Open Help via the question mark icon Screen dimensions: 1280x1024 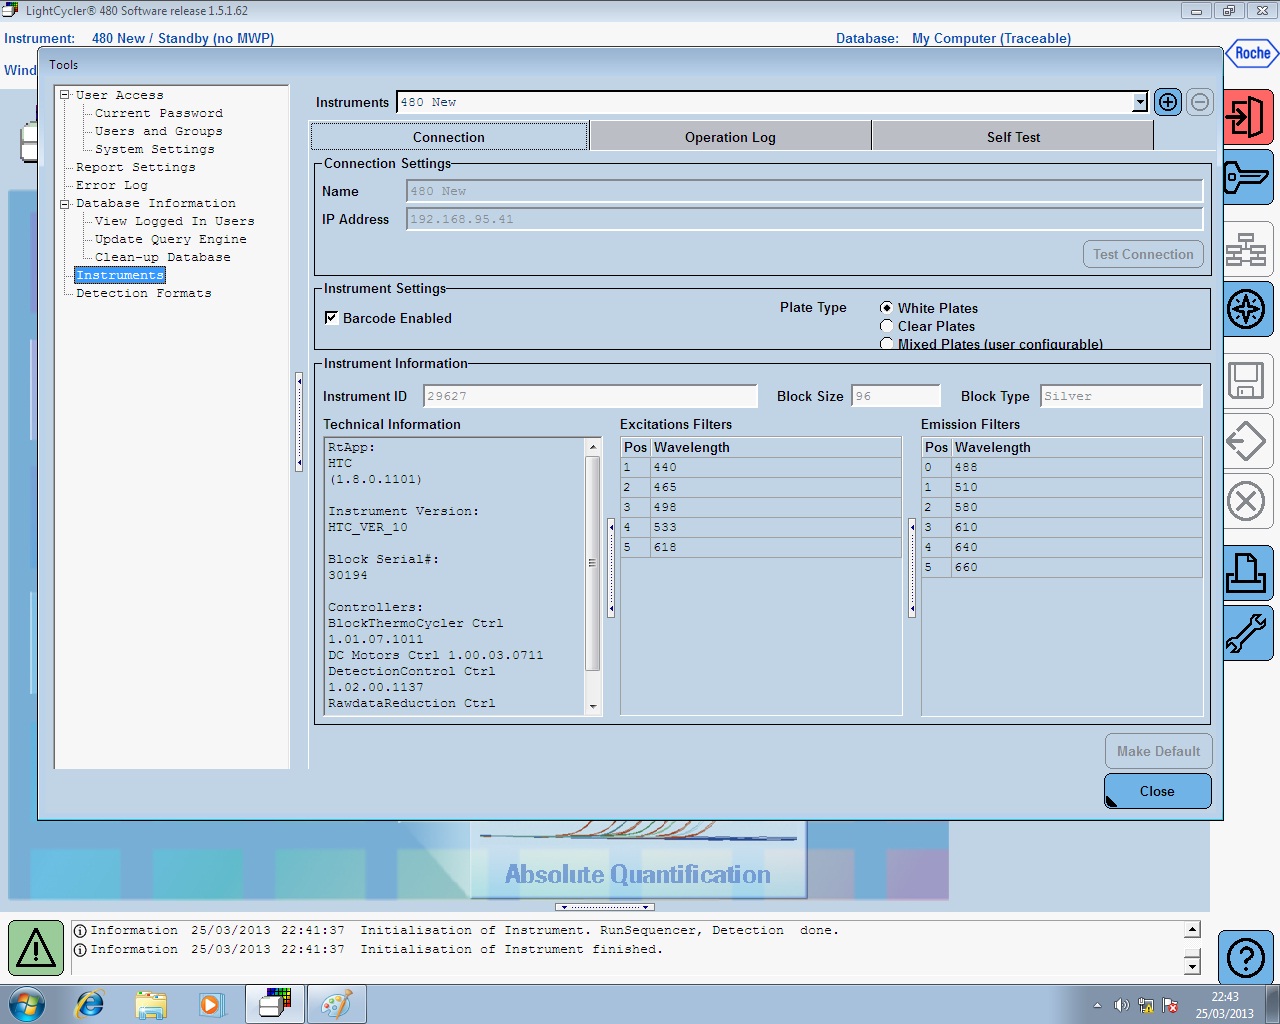click(1247, 957)
